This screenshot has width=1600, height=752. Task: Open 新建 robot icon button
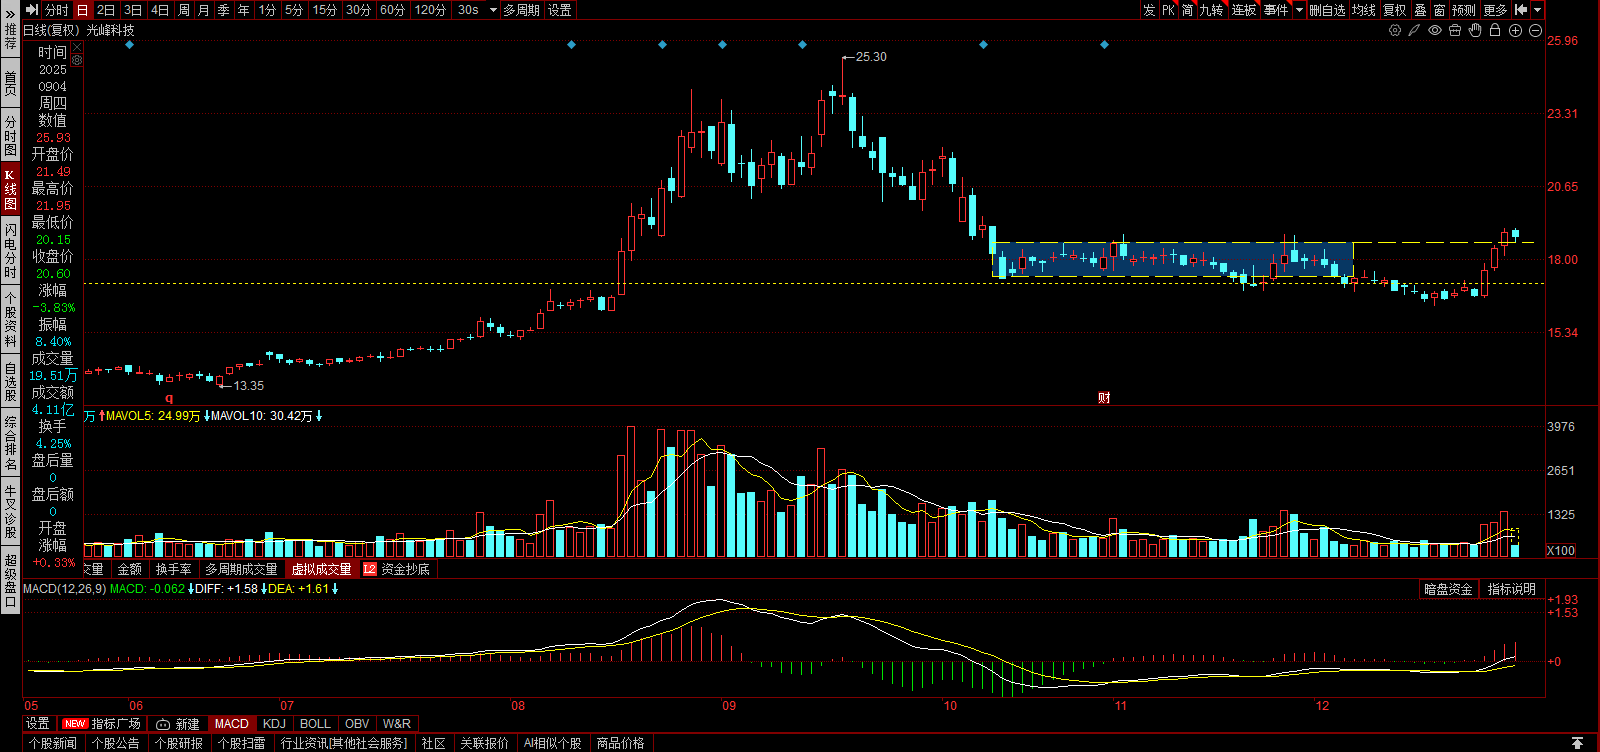pyautogui.click(x=178, y=724)
